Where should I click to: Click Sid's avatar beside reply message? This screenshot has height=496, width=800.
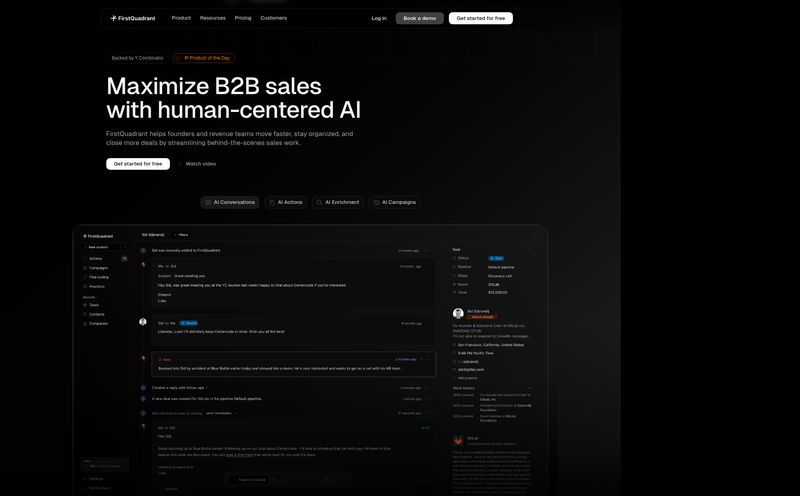pos(143,322)
